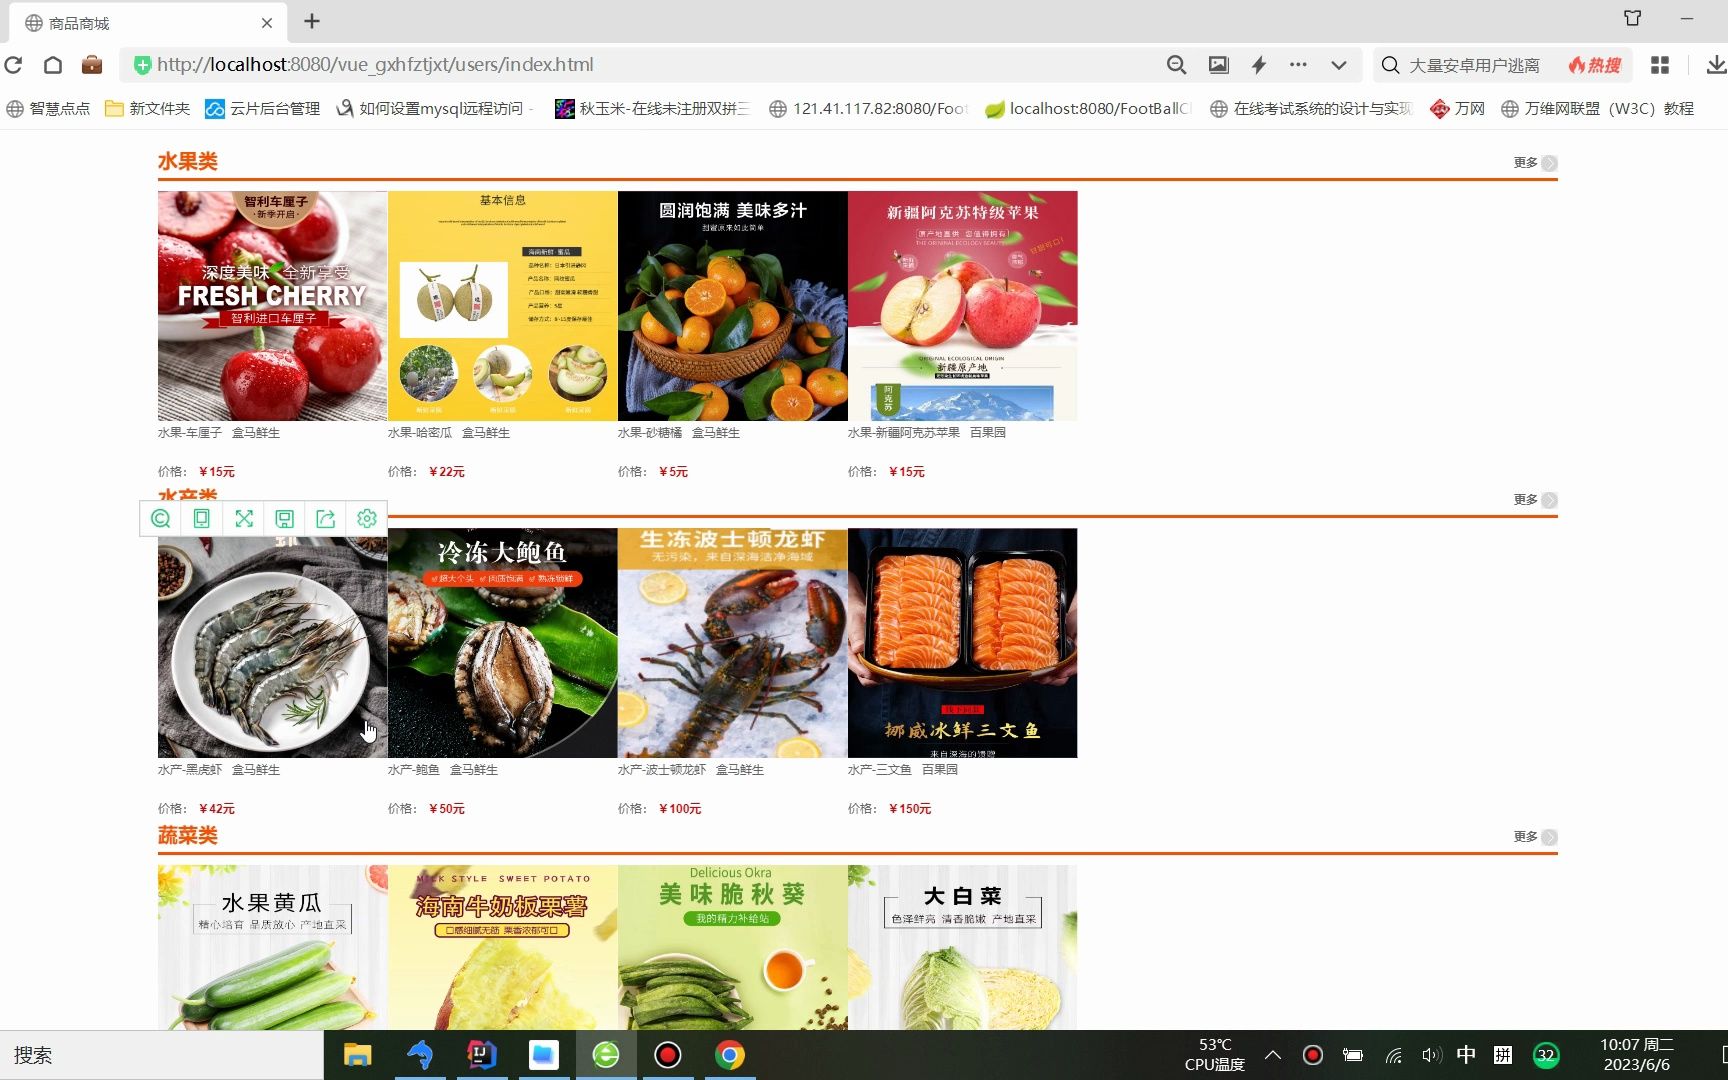Open the 新文件夹 bookmark folder
The height and width of the screenshot is (1080, 1728).
pyautogui.click(x=147, y=108)
